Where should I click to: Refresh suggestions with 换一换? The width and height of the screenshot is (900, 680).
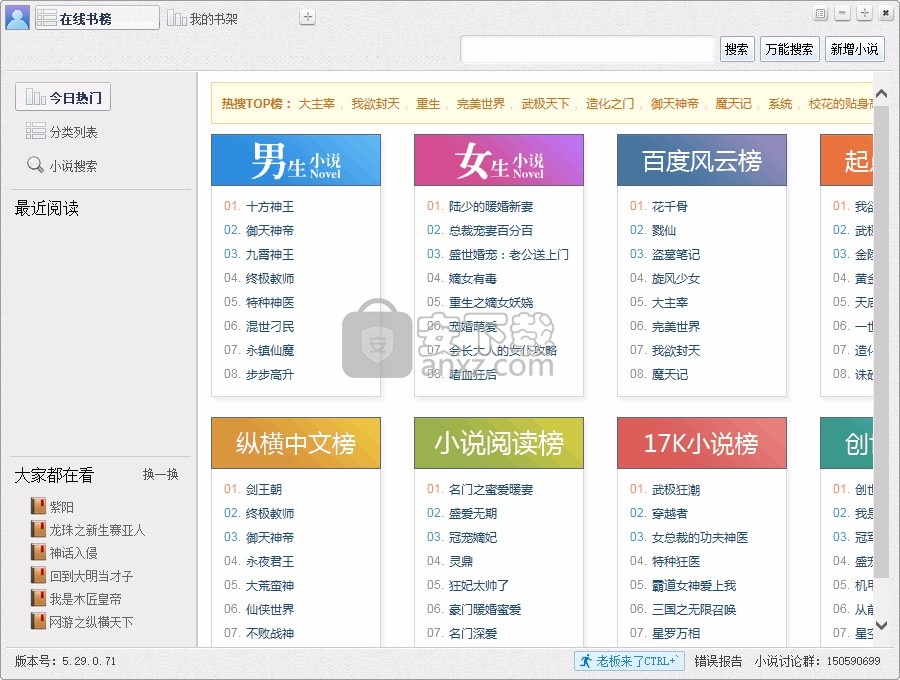click(x=160, y=474)
